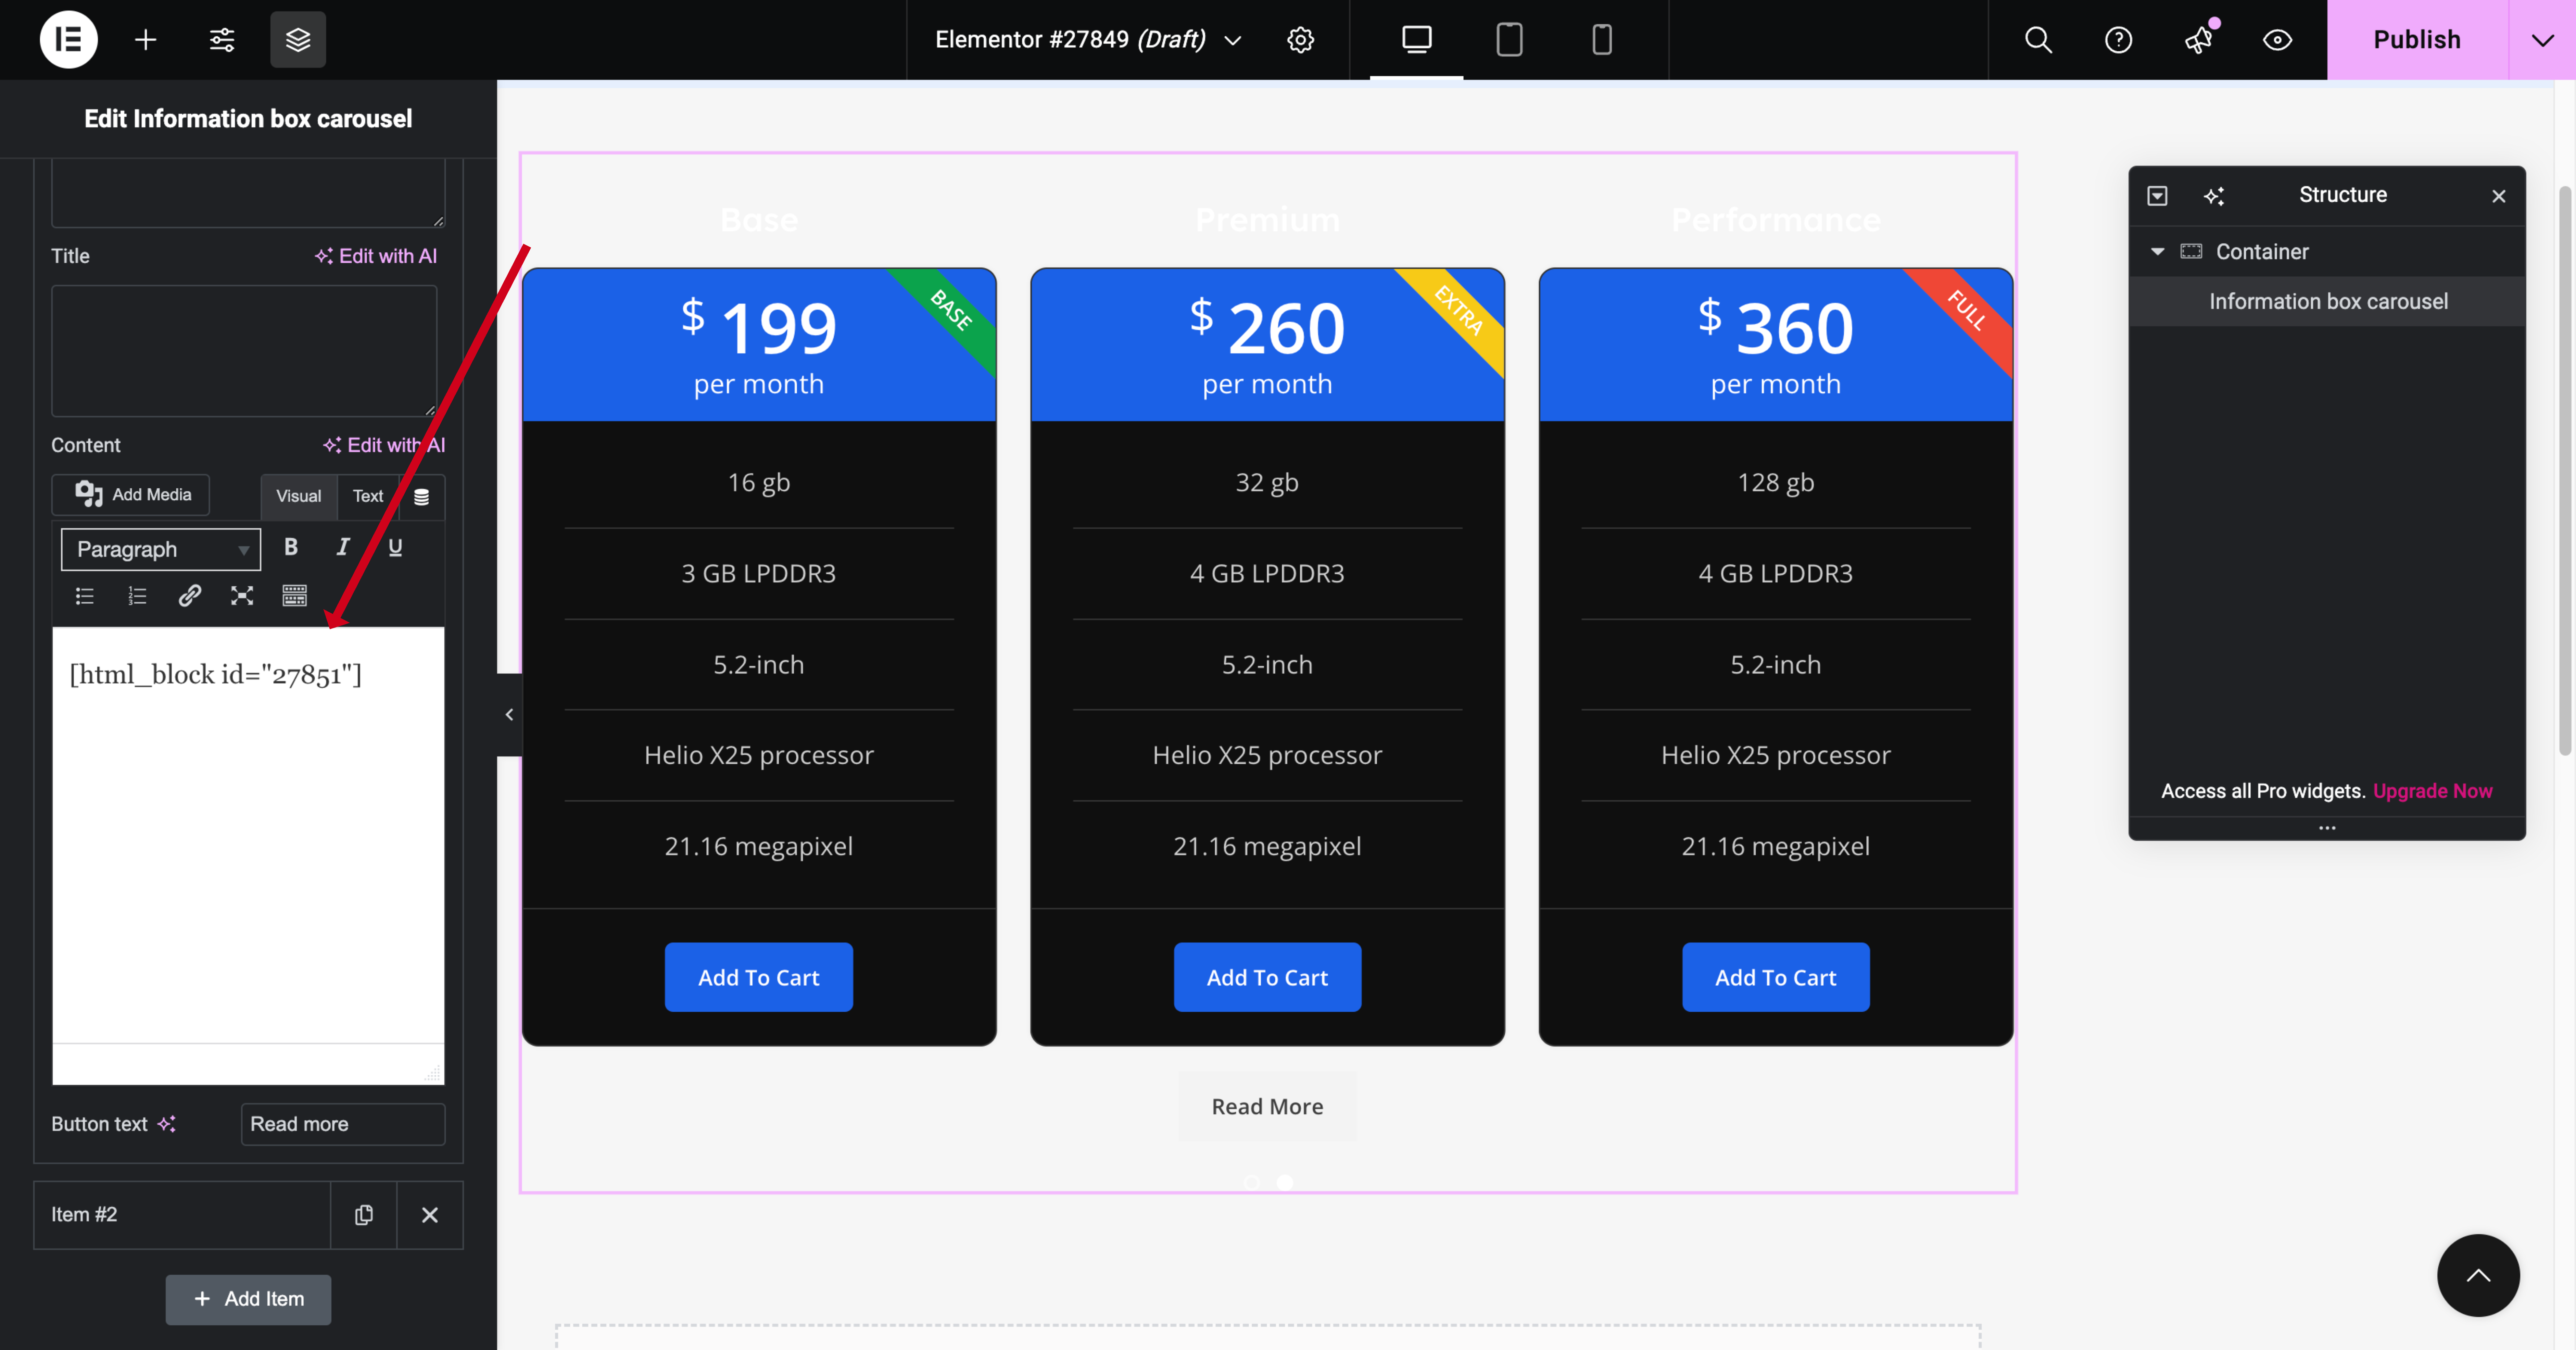Click into the Title text area
Viewport: 2576px width, 1350px height.
[x=244, y=351]
